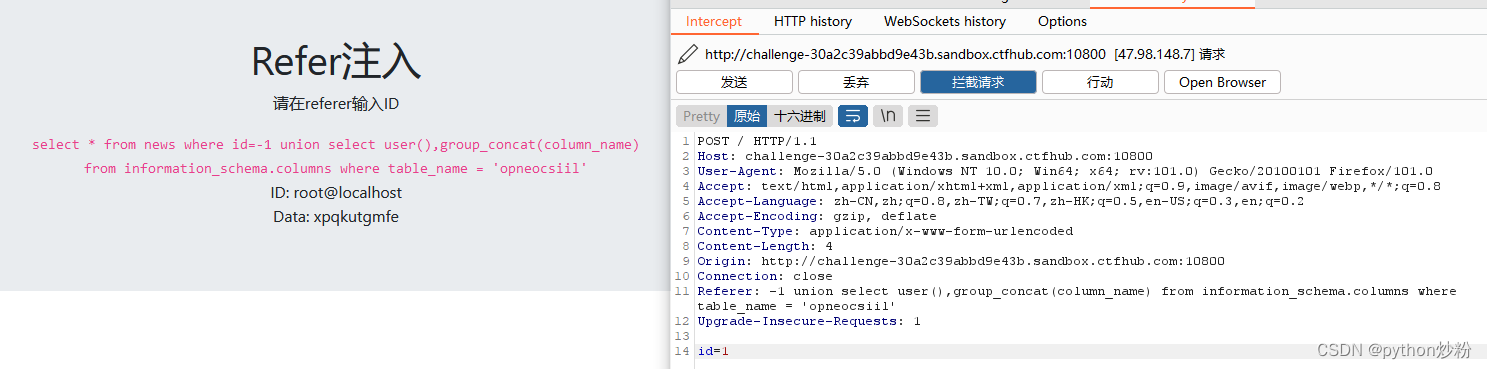Click the 请在referer输入ID instruction text

click(336, 104)
